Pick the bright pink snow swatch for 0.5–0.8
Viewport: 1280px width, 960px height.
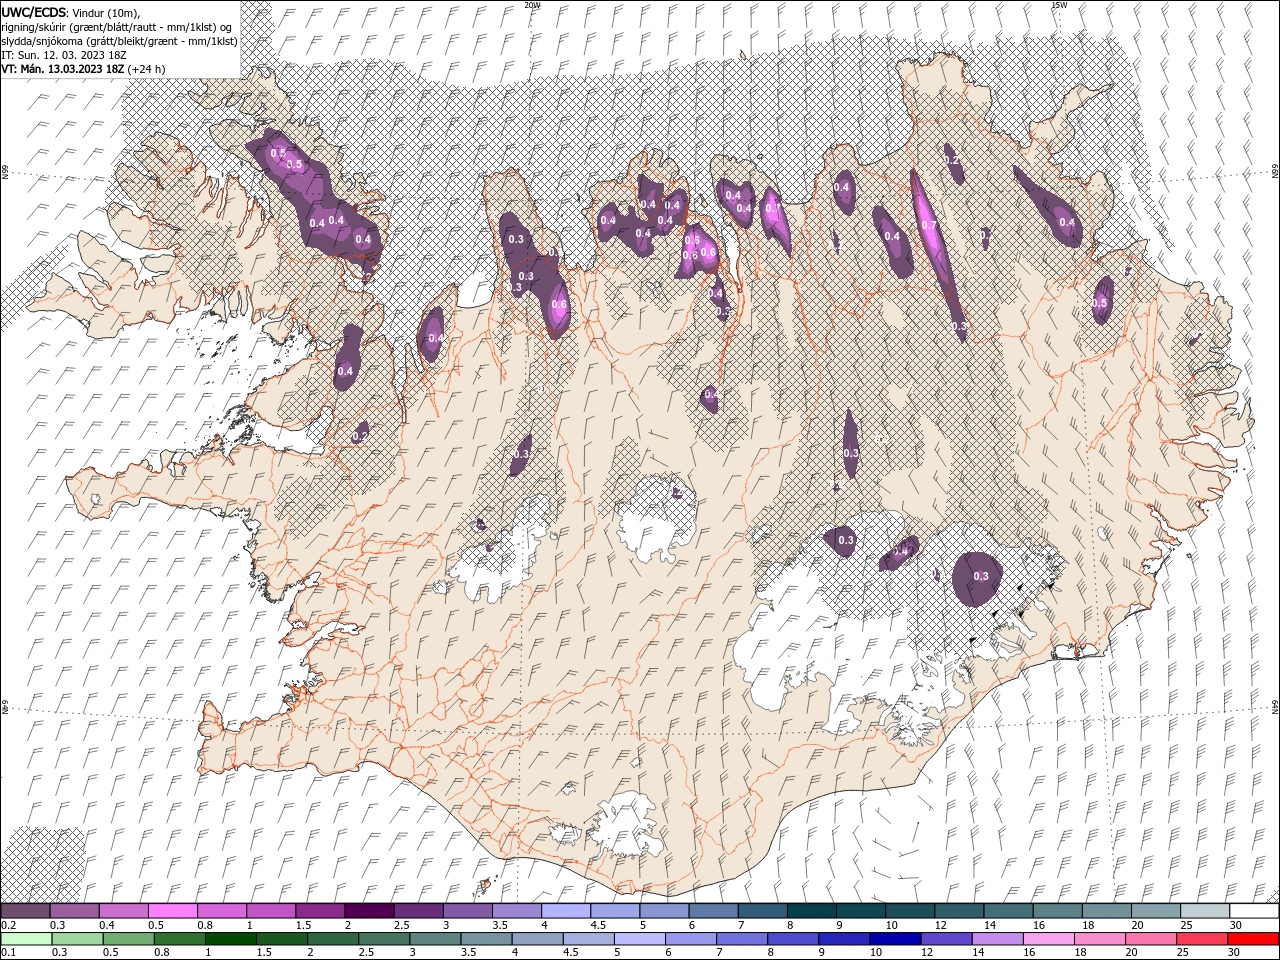pyautogui.click(x=173, y=910)
